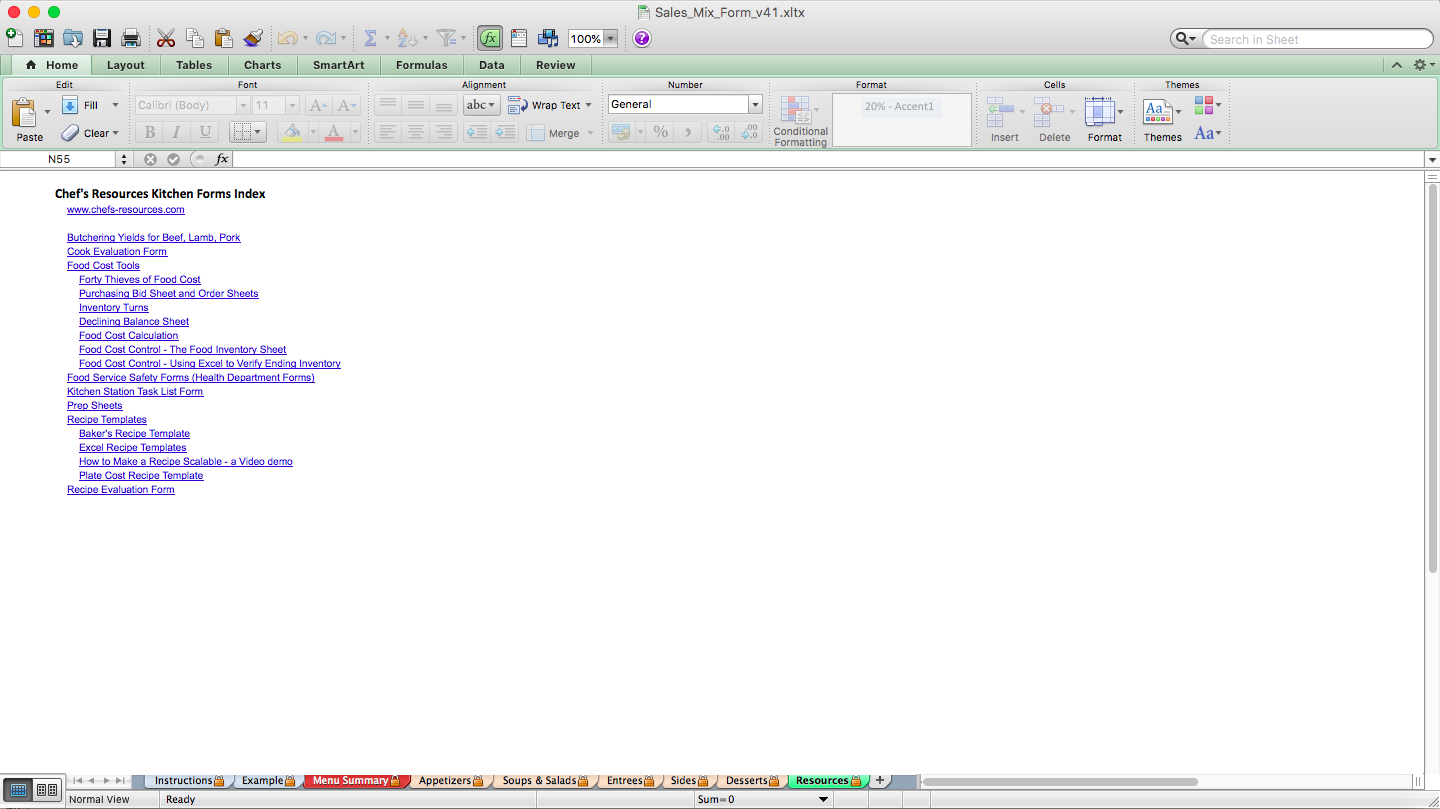Open the Plate Cost Recipe Template link

pos(140,475)
